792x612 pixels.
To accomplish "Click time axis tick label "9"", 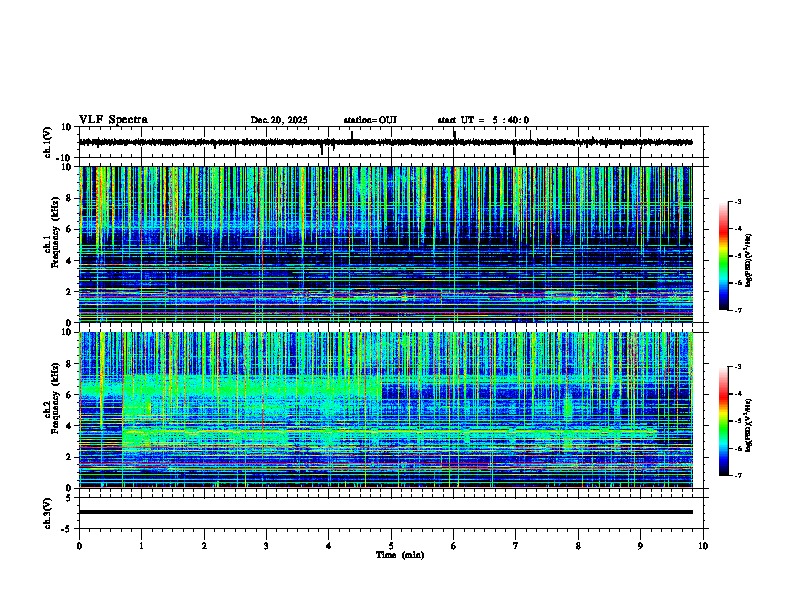I will click(x=640, y=546).
